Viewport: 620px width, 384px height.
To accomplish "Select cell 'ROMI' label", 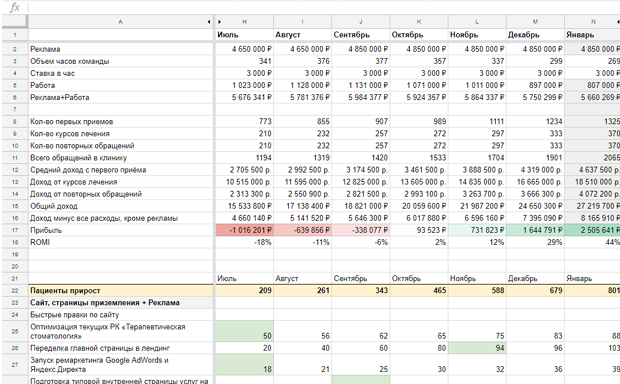I will [121, 242].
